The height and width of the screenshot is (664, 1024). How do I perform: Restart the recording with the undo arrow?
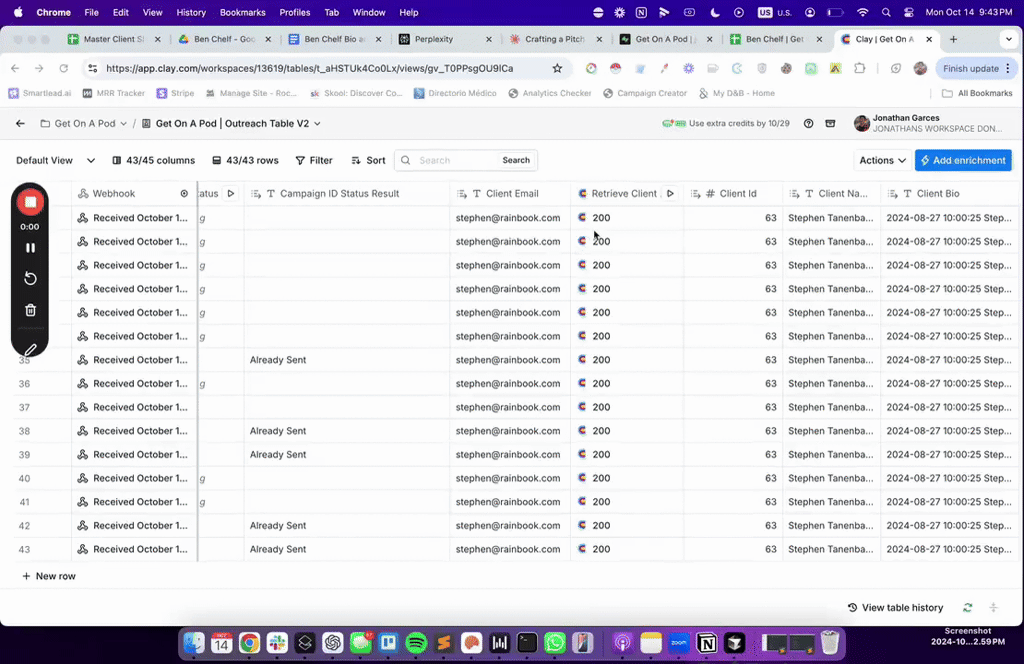(30, 279)
